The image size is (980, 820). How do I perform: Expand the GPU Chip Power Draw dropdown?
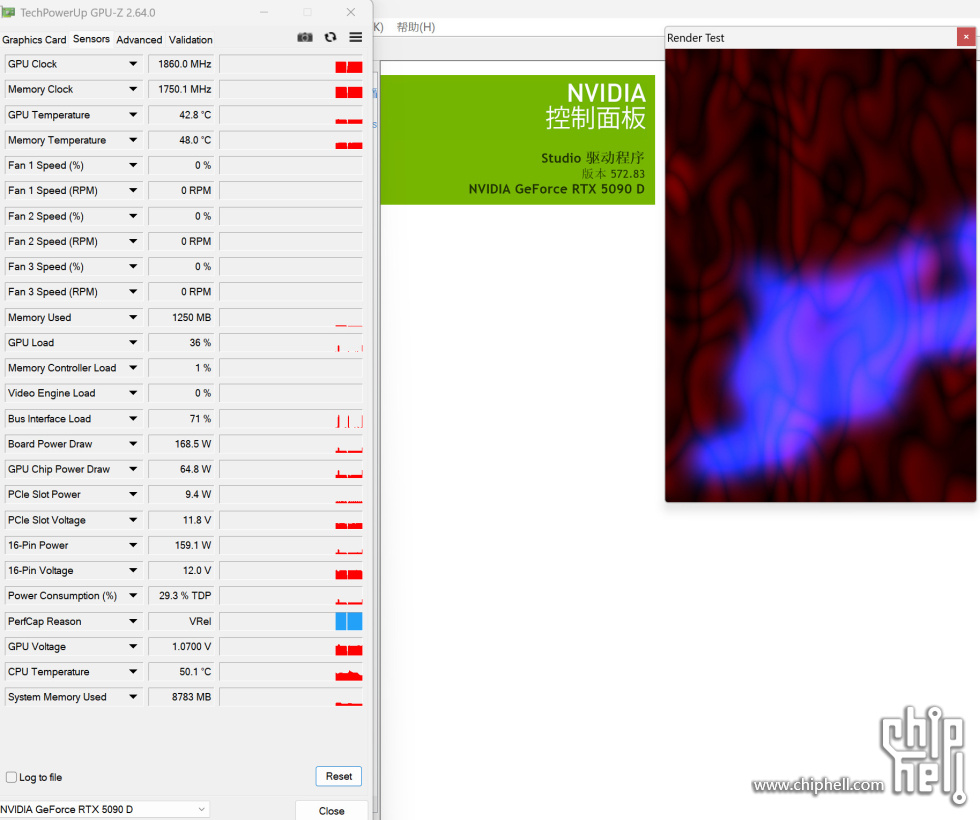click(133, 469)
